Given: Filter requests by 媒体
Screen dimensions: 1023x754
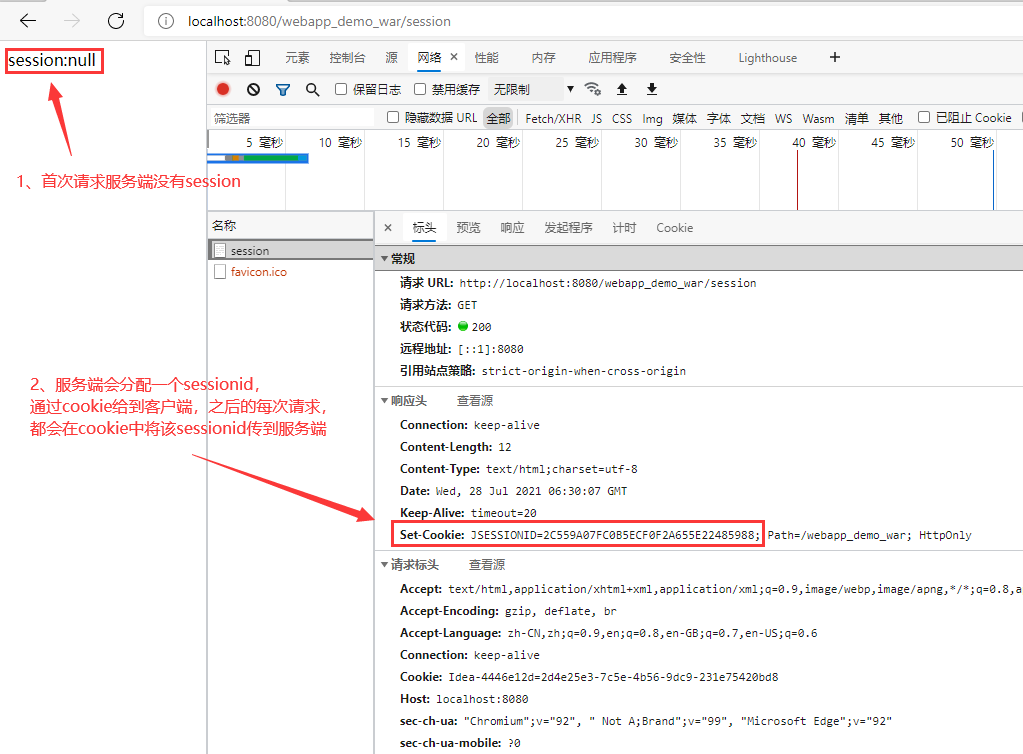Looking at the screenshot, I should click(684, 118).
